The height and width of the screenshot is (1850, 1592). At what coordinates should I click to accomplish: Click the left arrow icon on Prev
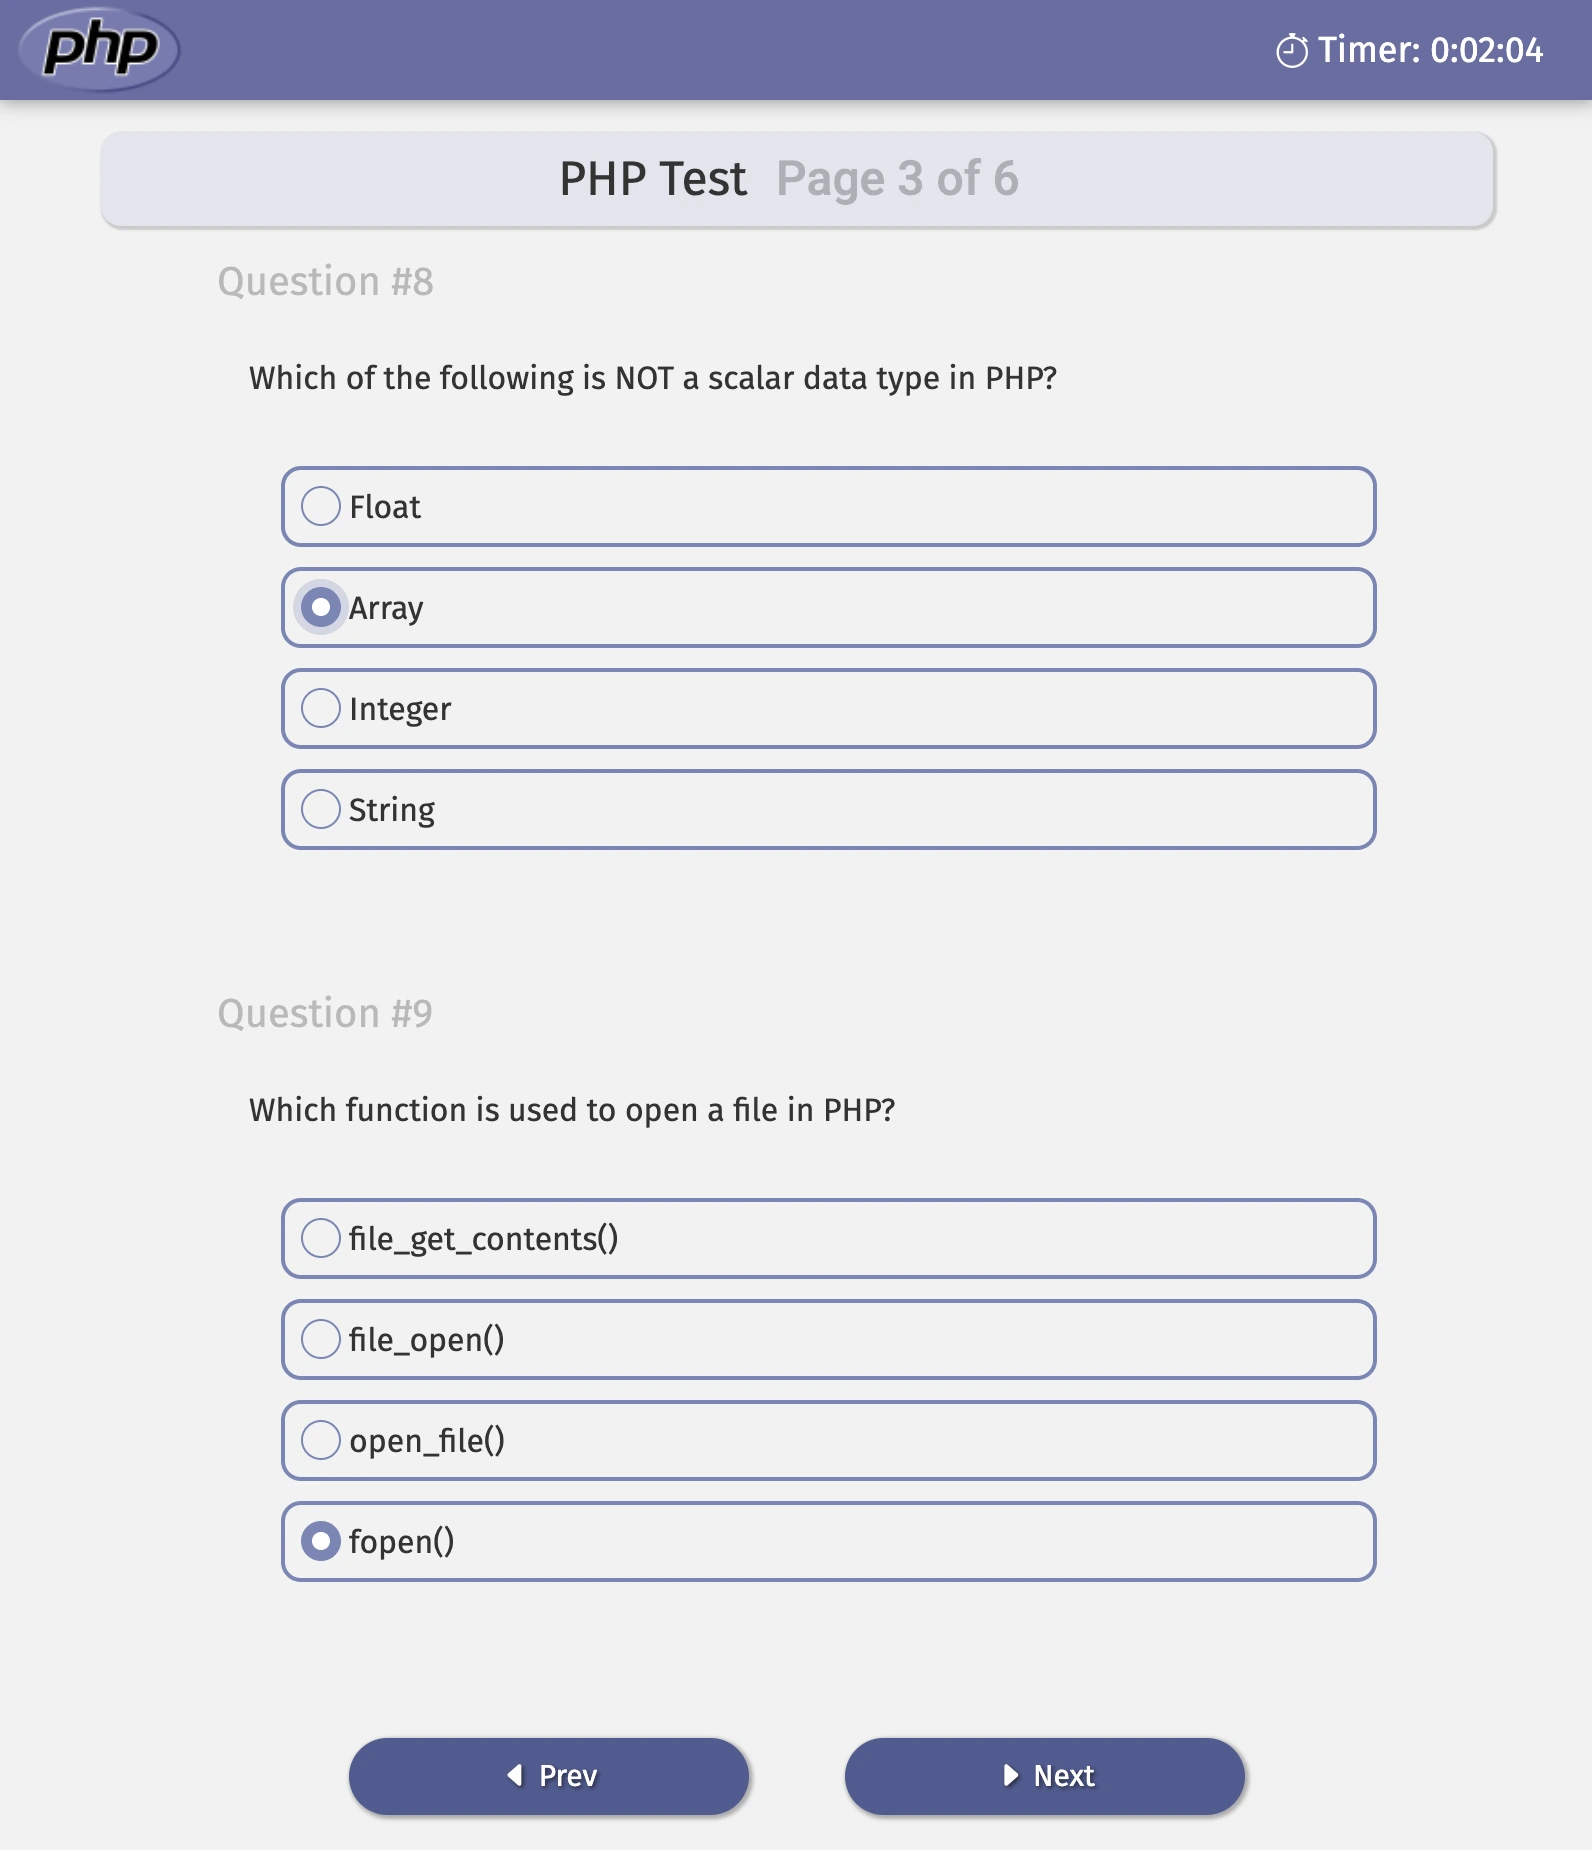(x=515, y=1775)
